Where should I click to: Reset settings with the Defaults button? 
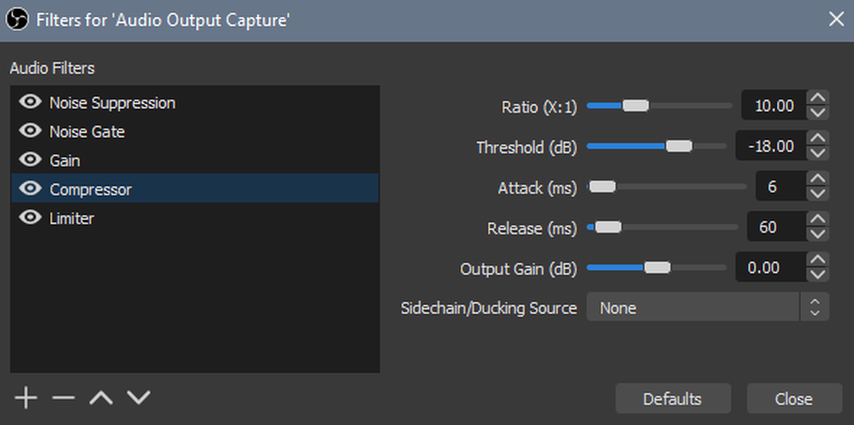(673, 398)
